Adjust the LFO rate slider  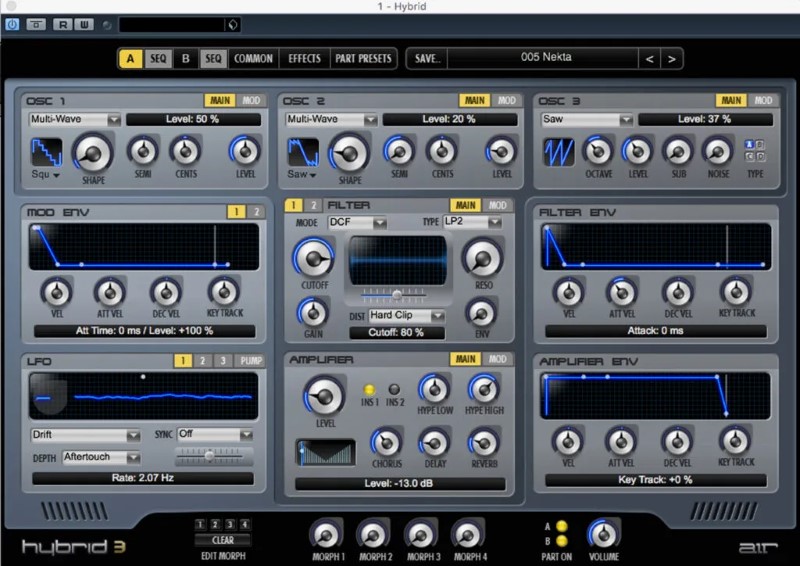[x=209, y=455]
